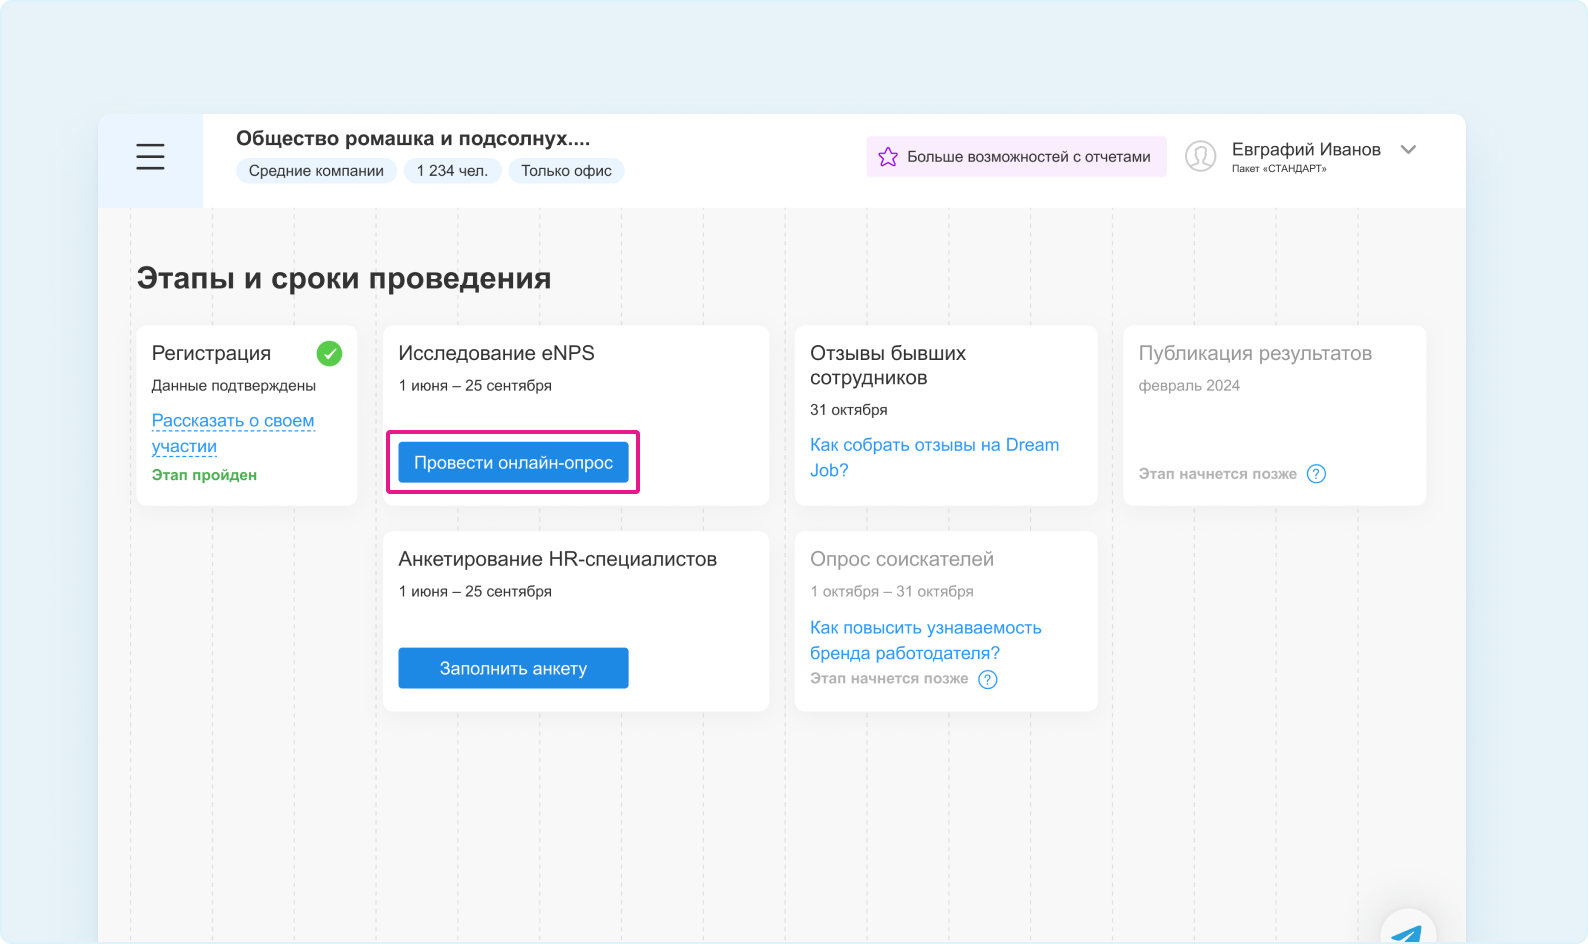1588x944 pixels.
Task: Open Как собрать отзывы на Dream Job link
Action: coord(934,457)
